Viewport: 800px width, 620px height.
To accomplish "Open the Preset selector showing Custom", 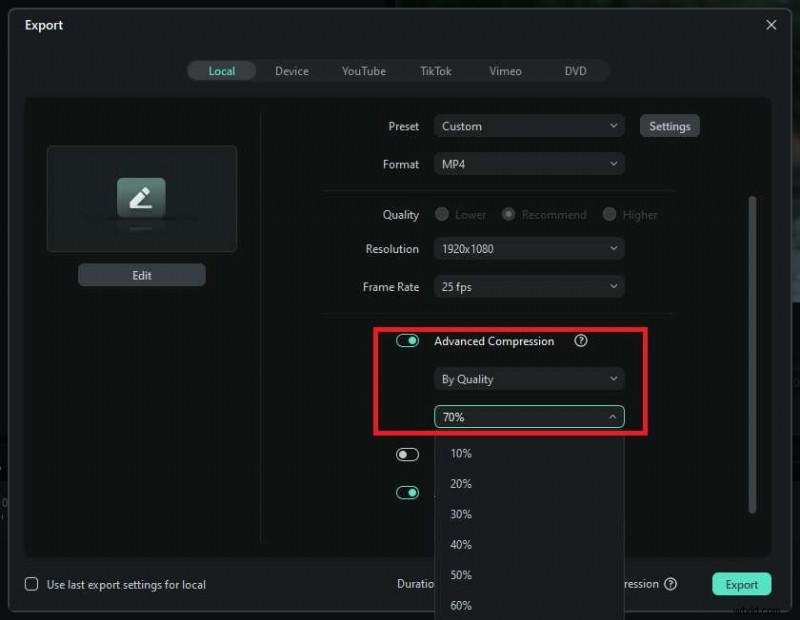I will pyautogui.click(x=528, y=125).
